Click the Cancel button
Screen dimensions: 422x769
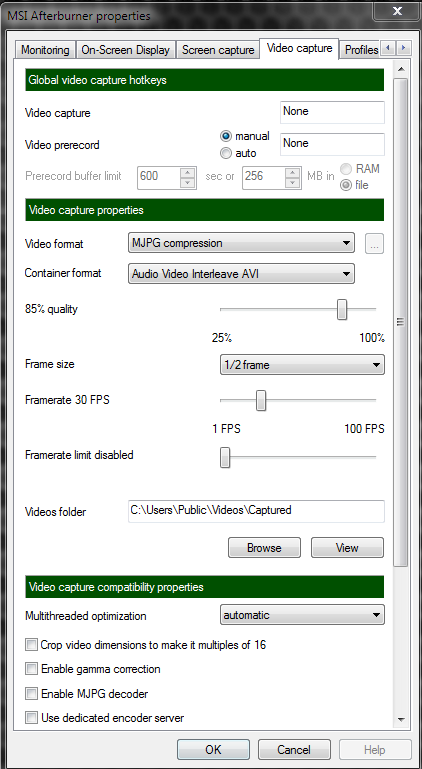[294, 750]
